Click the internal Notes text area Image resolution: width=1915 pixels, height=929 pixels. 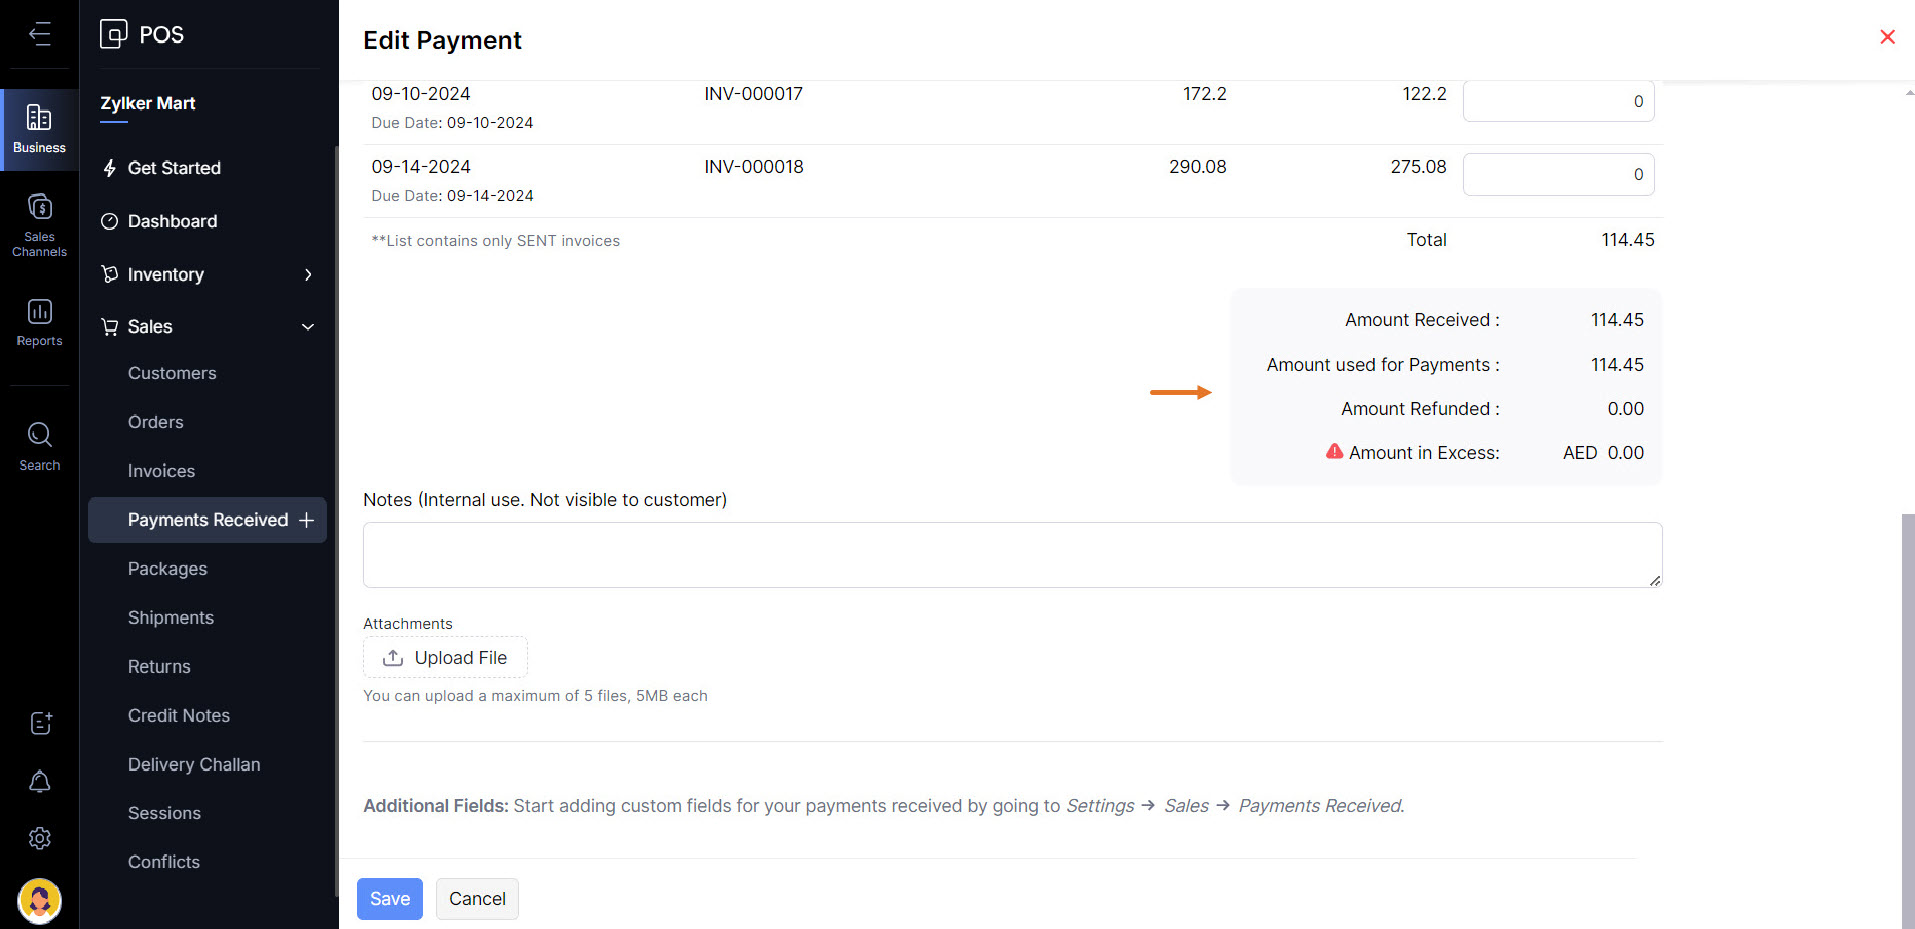point(1012,555)
